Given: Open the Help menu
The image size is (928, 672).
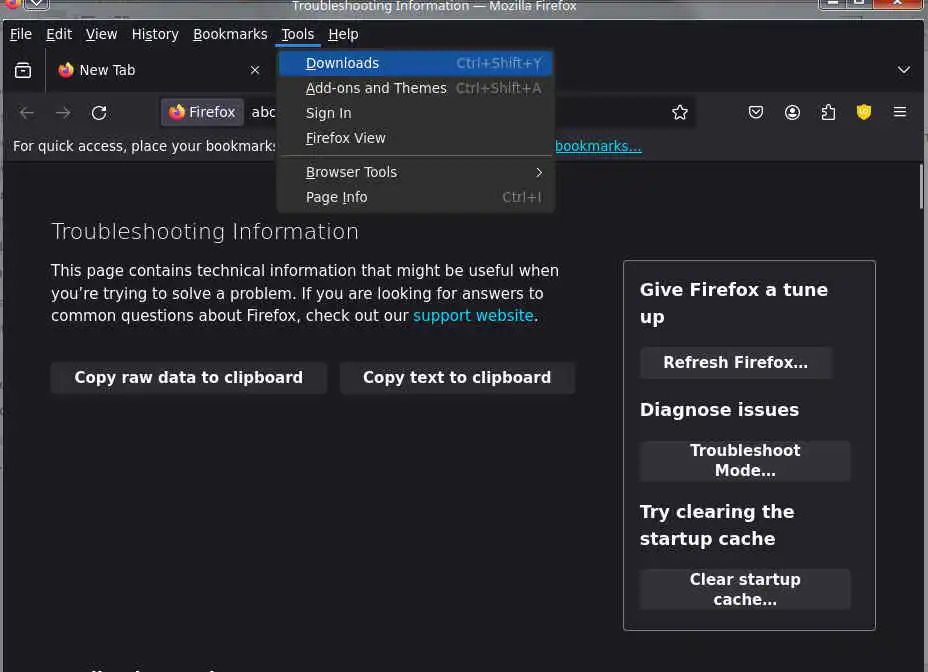Looking at the screenshot, I should click(x=343, y=34).
